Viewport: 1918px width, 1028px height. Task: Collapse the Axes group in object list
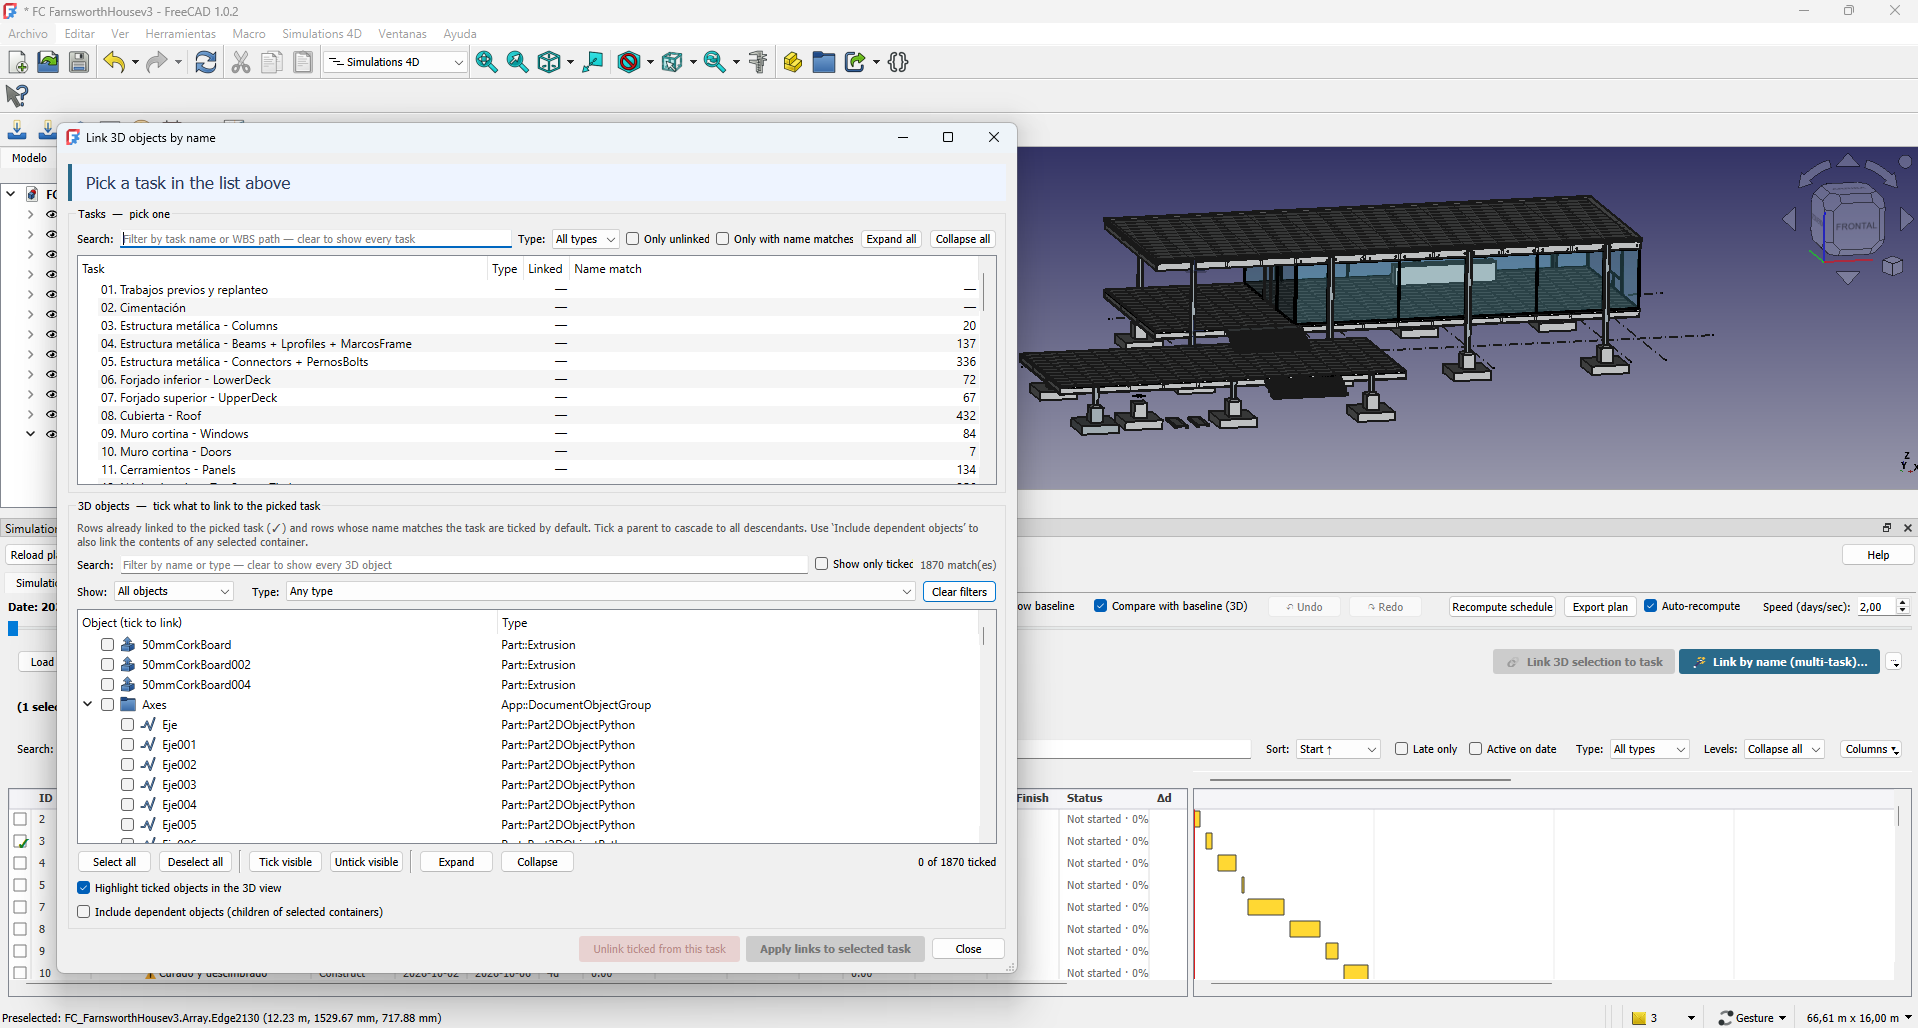click(x=88, y=705)
